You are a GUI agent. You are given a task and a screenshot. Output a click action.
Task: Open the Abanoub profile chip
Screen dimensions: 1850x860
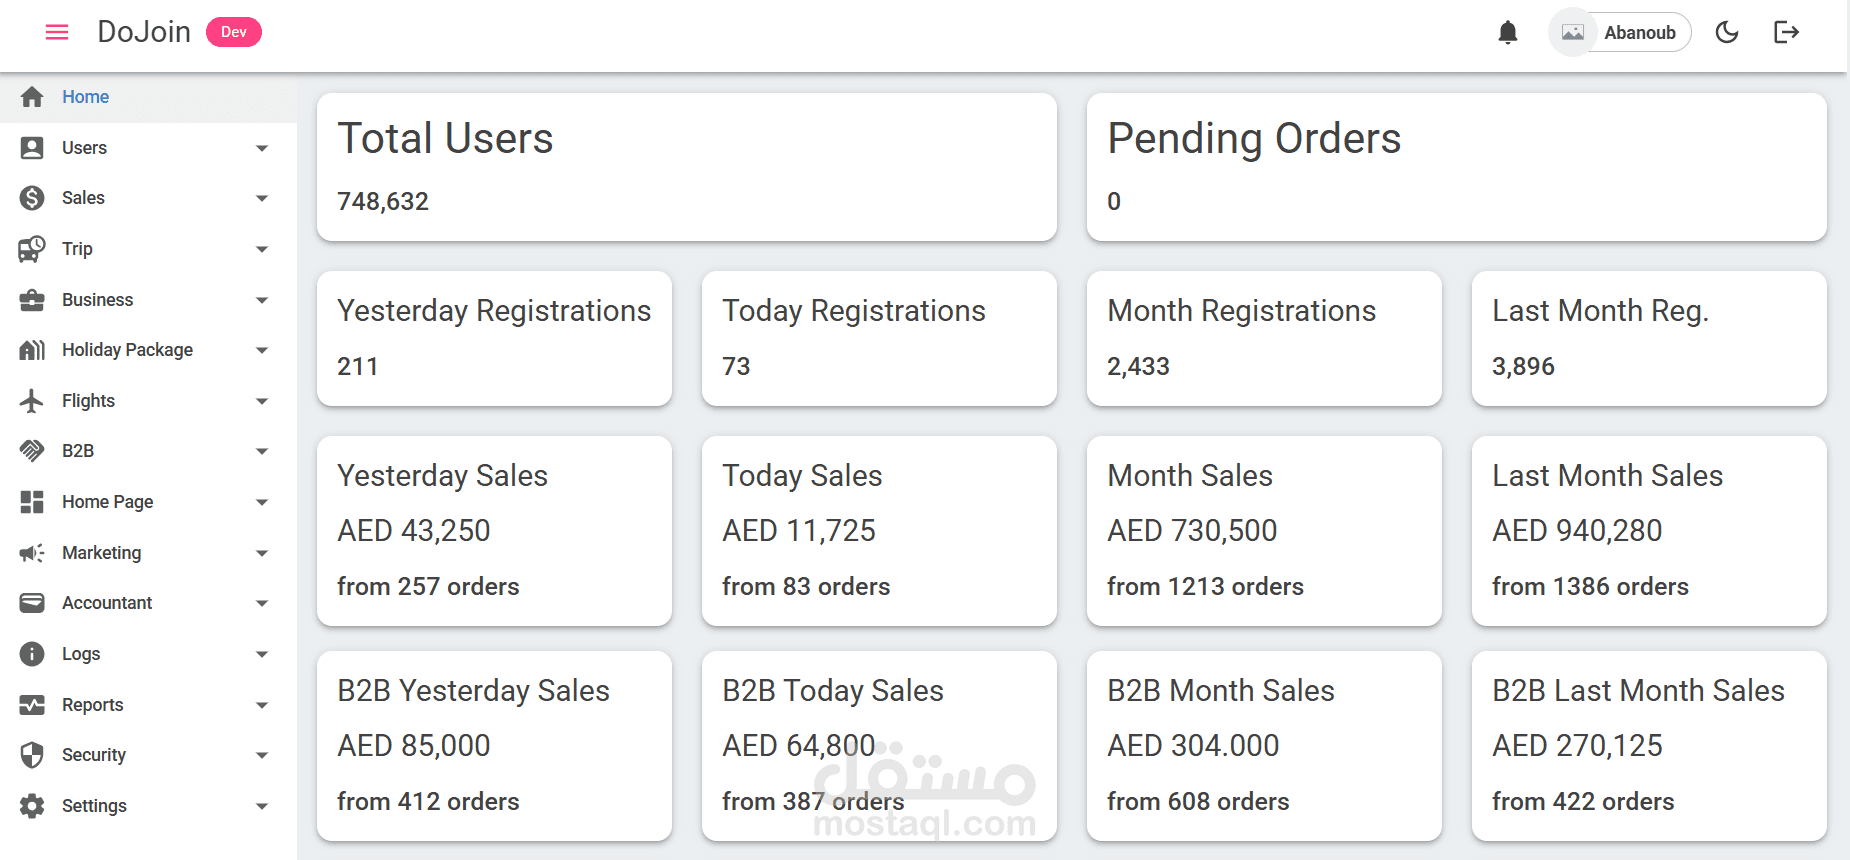[1620, 32]
